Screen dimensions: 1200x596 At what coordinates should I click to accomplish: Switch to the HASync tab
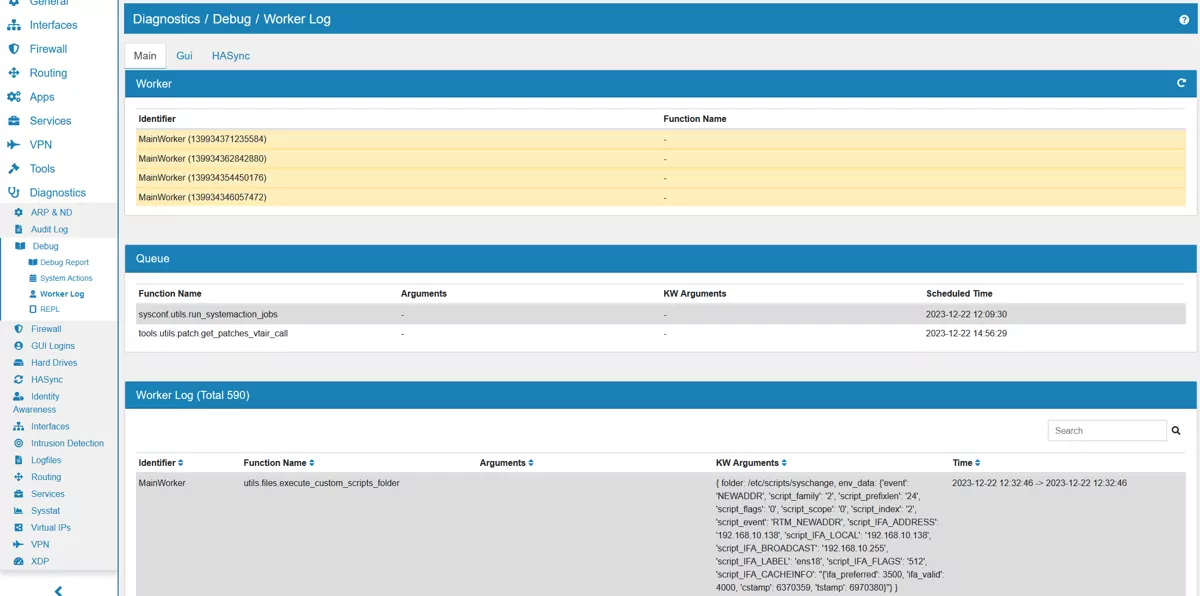tap(231, 56)
